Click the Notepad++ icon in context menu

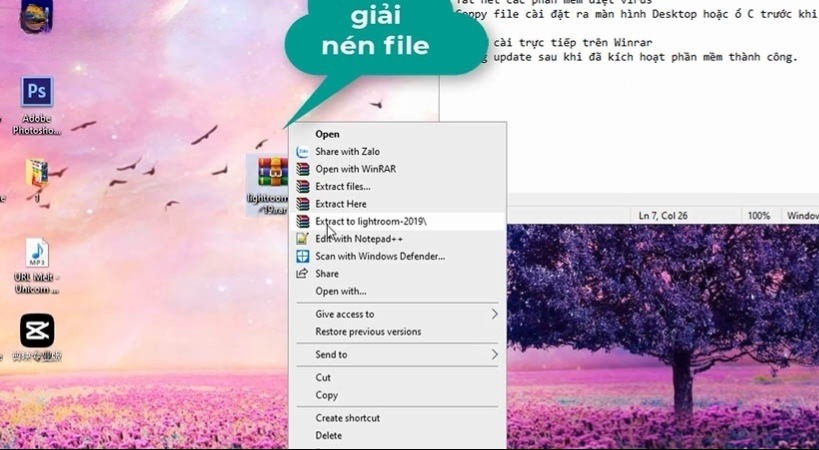[302, 239]
